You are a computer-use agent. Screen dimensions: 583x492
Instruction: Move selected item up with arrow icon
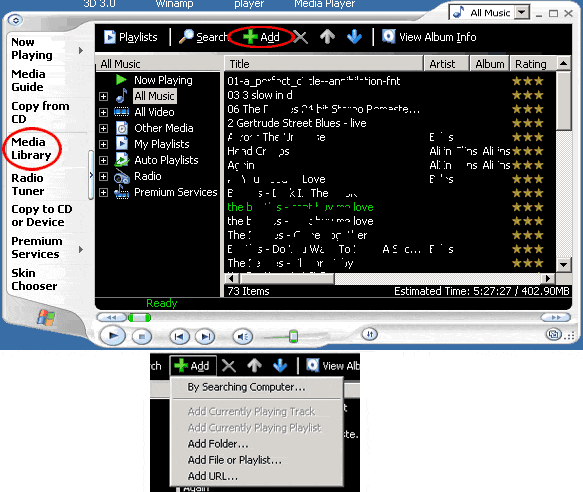coord(327,37)
